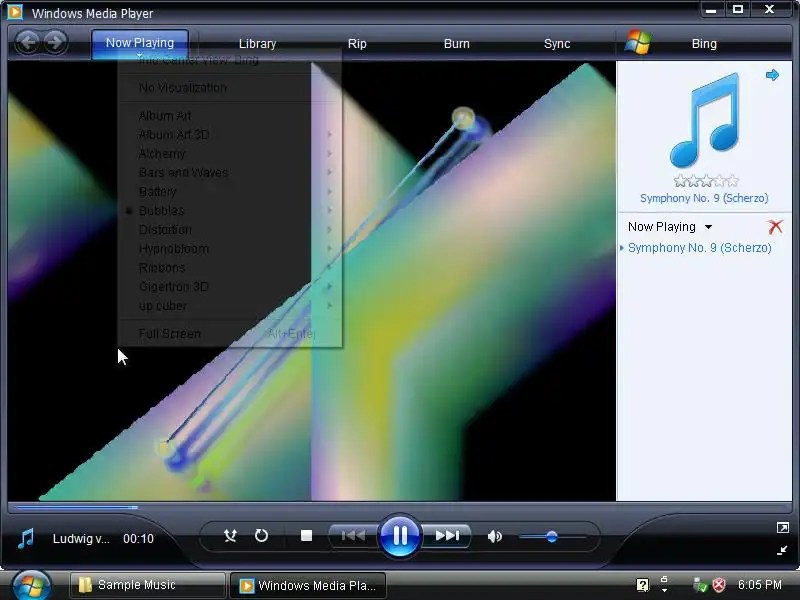Skip to the next track
800x600 pixels.
[447, 536]
